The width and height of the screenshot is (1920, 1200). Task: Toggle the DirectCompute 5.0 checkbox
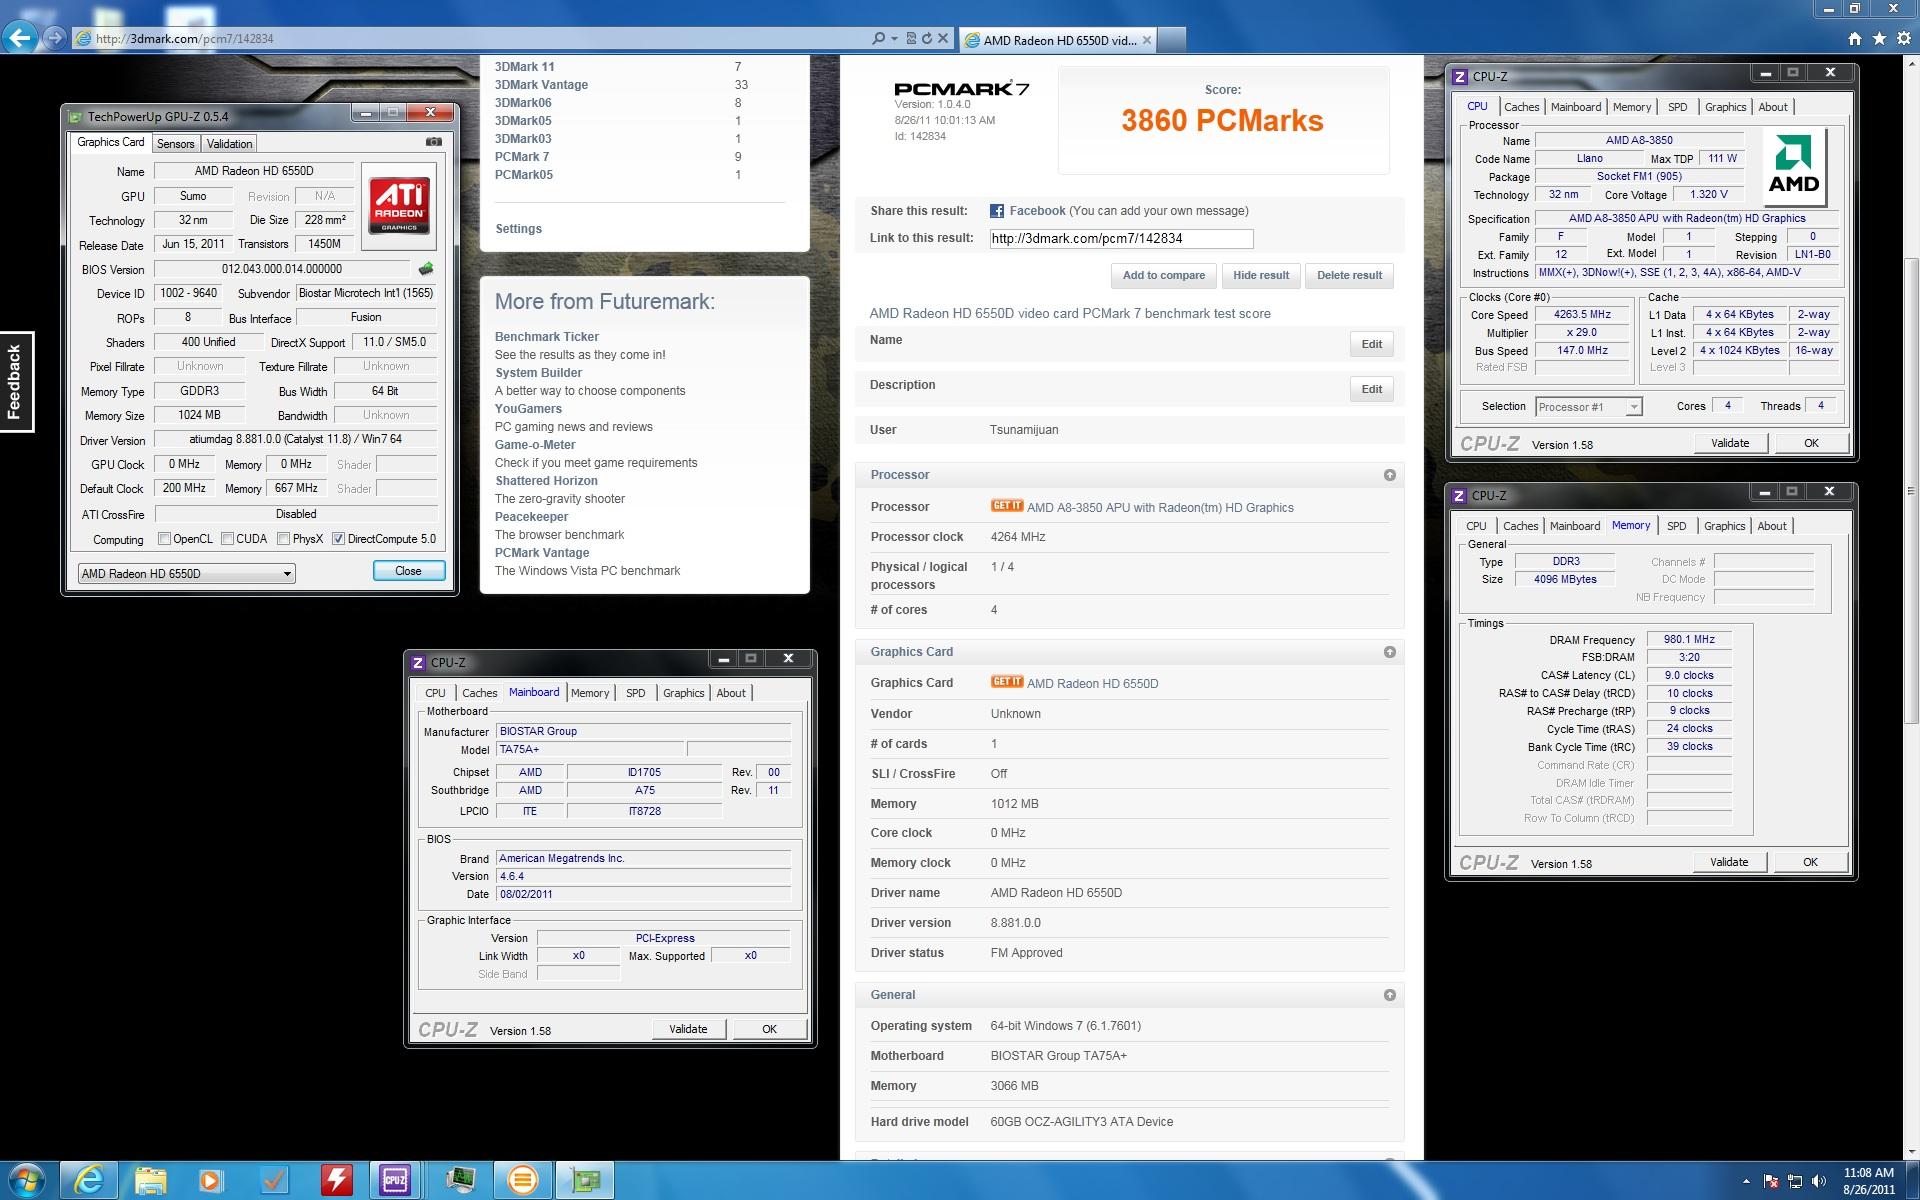[339, 538]
